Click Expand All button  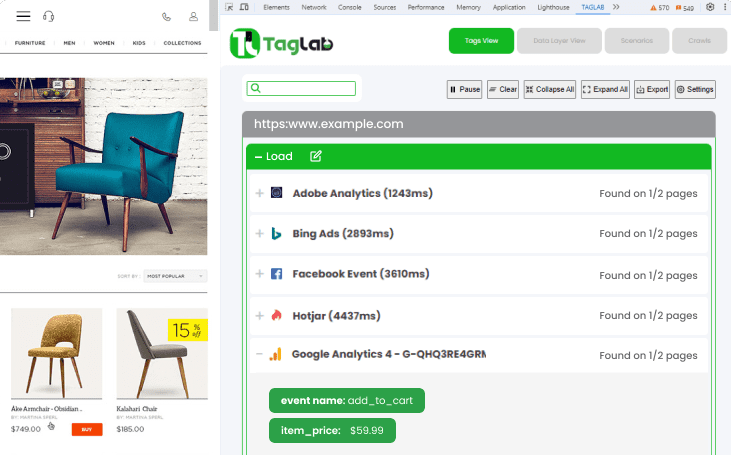coord(605,89)
